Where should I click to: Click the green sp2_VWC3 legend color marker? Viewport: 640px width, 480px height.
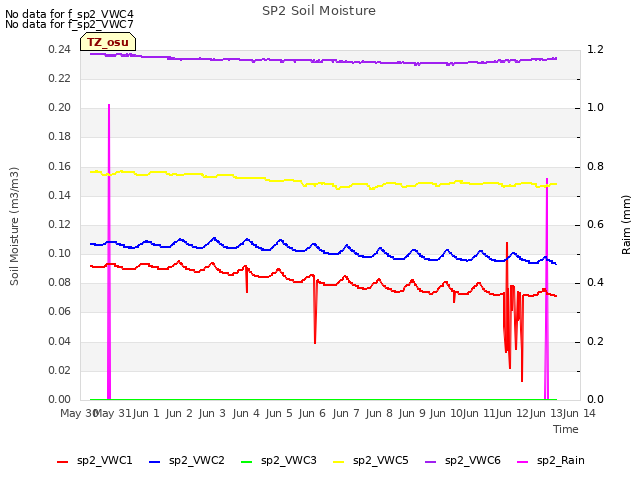coord(247,462)
